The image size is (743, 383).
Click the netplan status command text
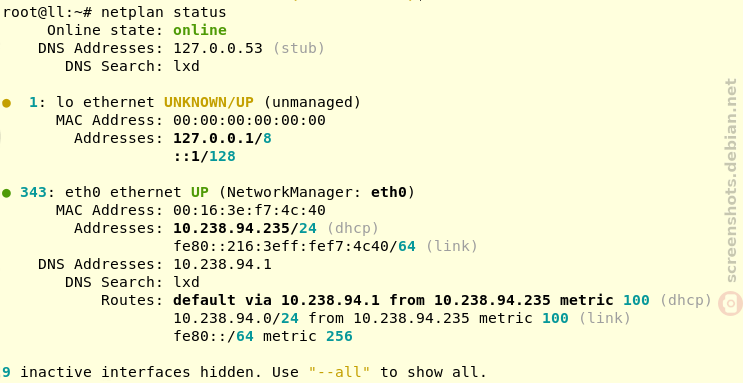(x=163, y=12)
